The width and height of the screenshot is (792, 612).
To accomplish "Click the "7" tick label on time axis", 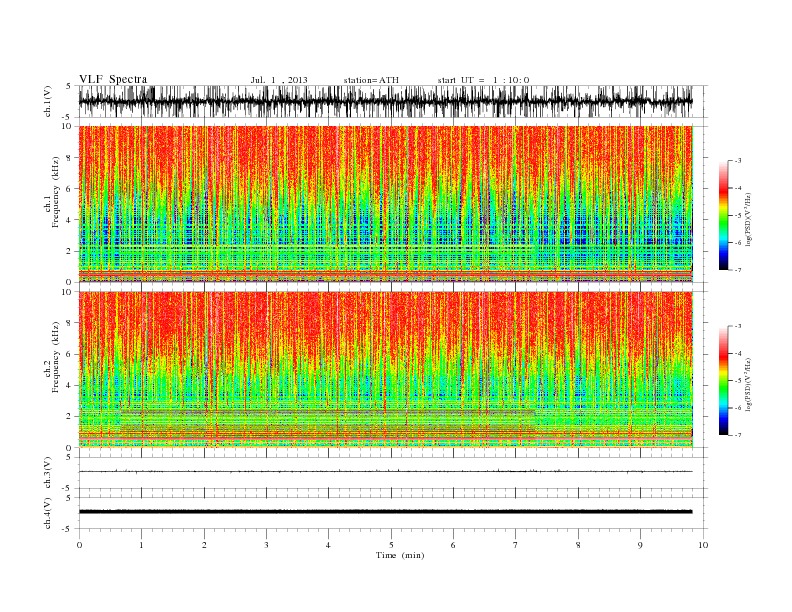I will [x=516, y=545].
